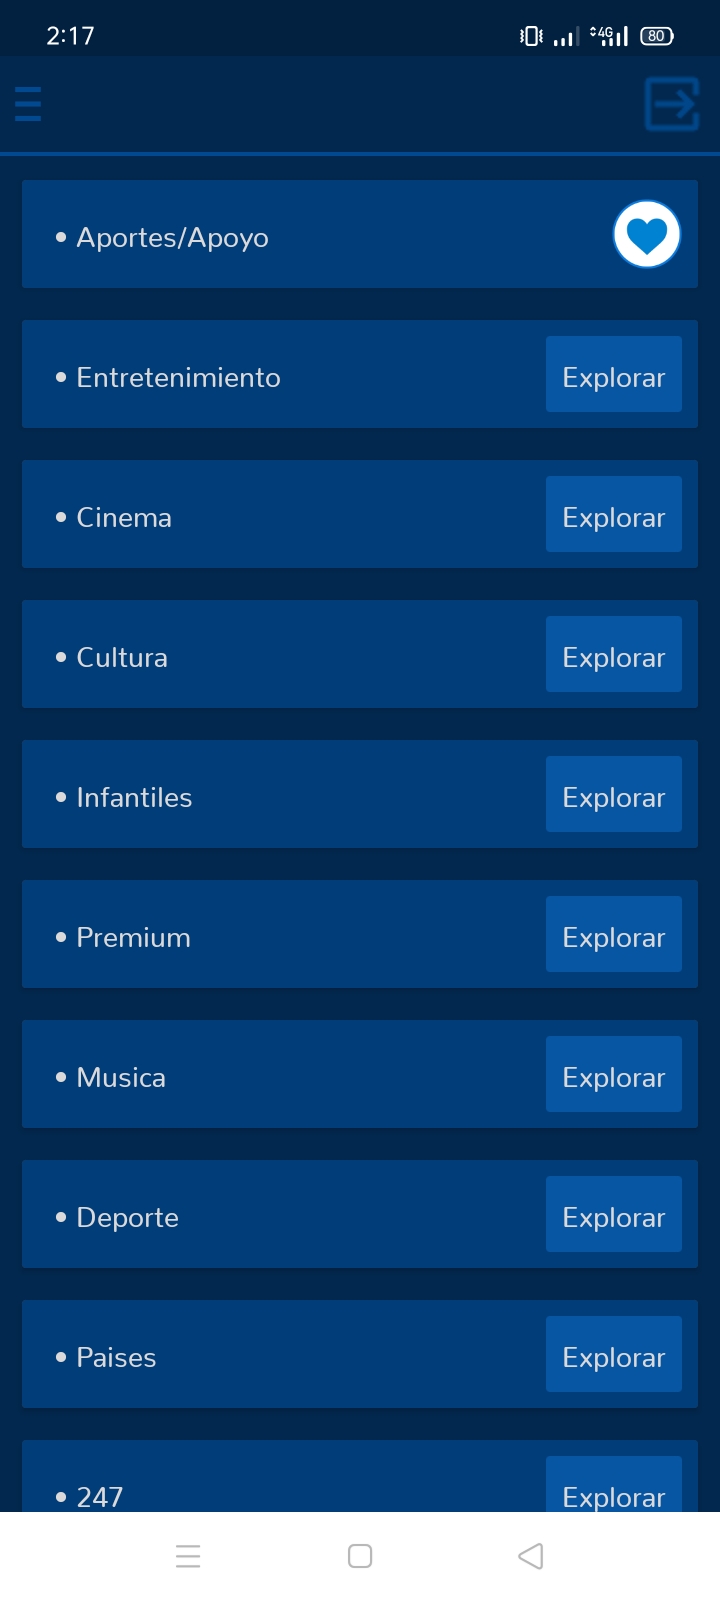Tap the logout exit icon

(x=671, y=104)
